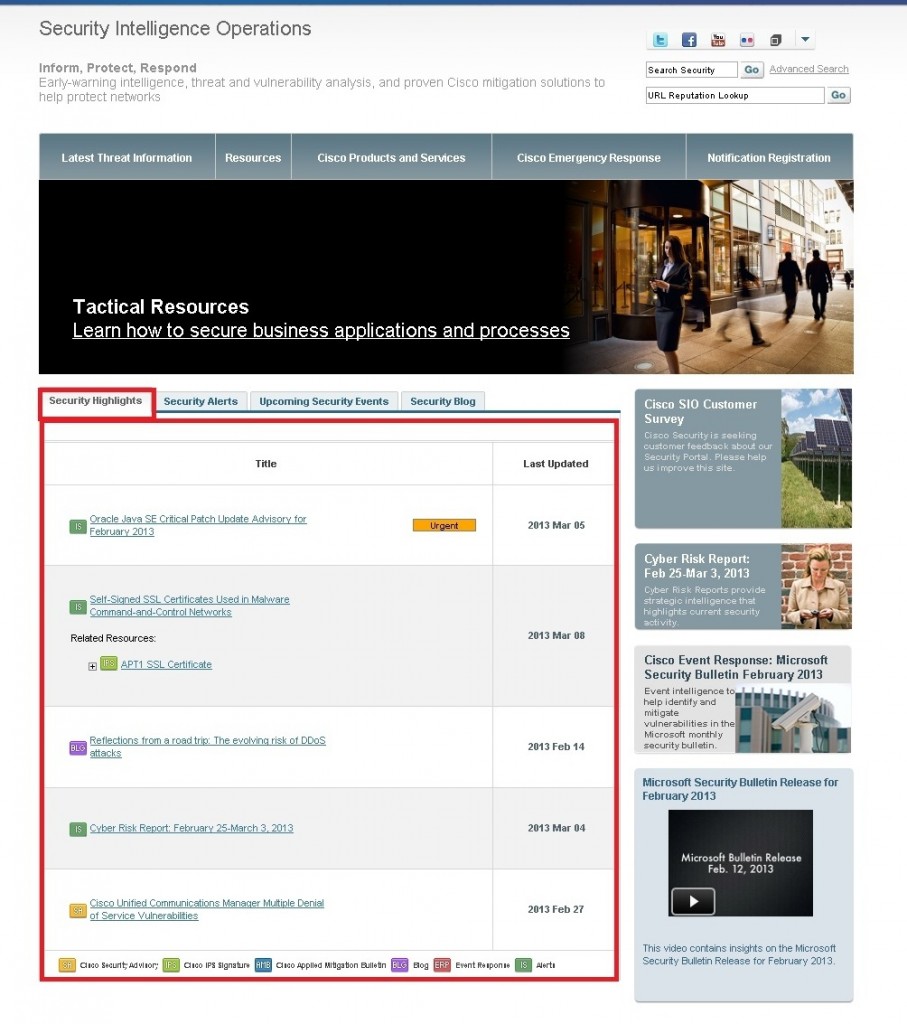Expand the APT1 SSL Certificate plus toggle
Viewport: 907px width, 1024px height.
pyautogui.click(x=93, y=666)
